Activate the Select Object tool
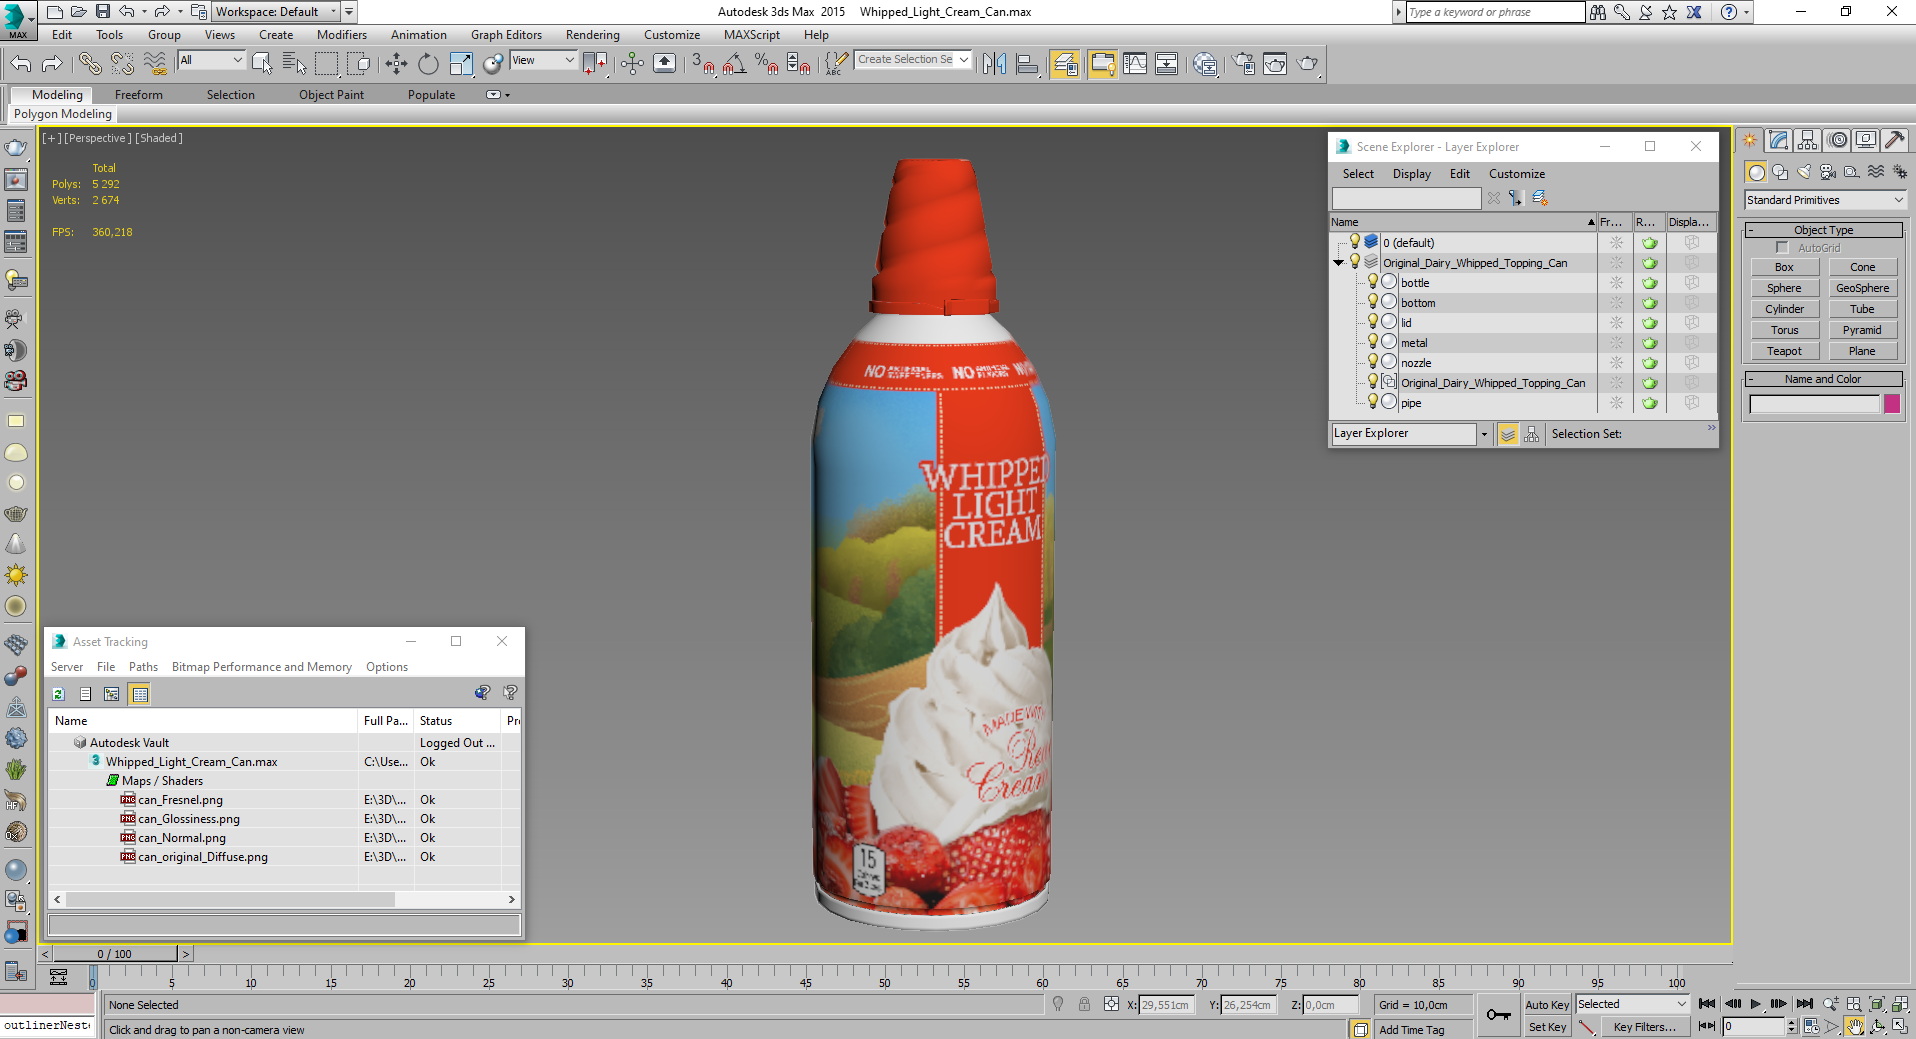This screenshot has height=1039, width=1916. (x=262, y=64)
